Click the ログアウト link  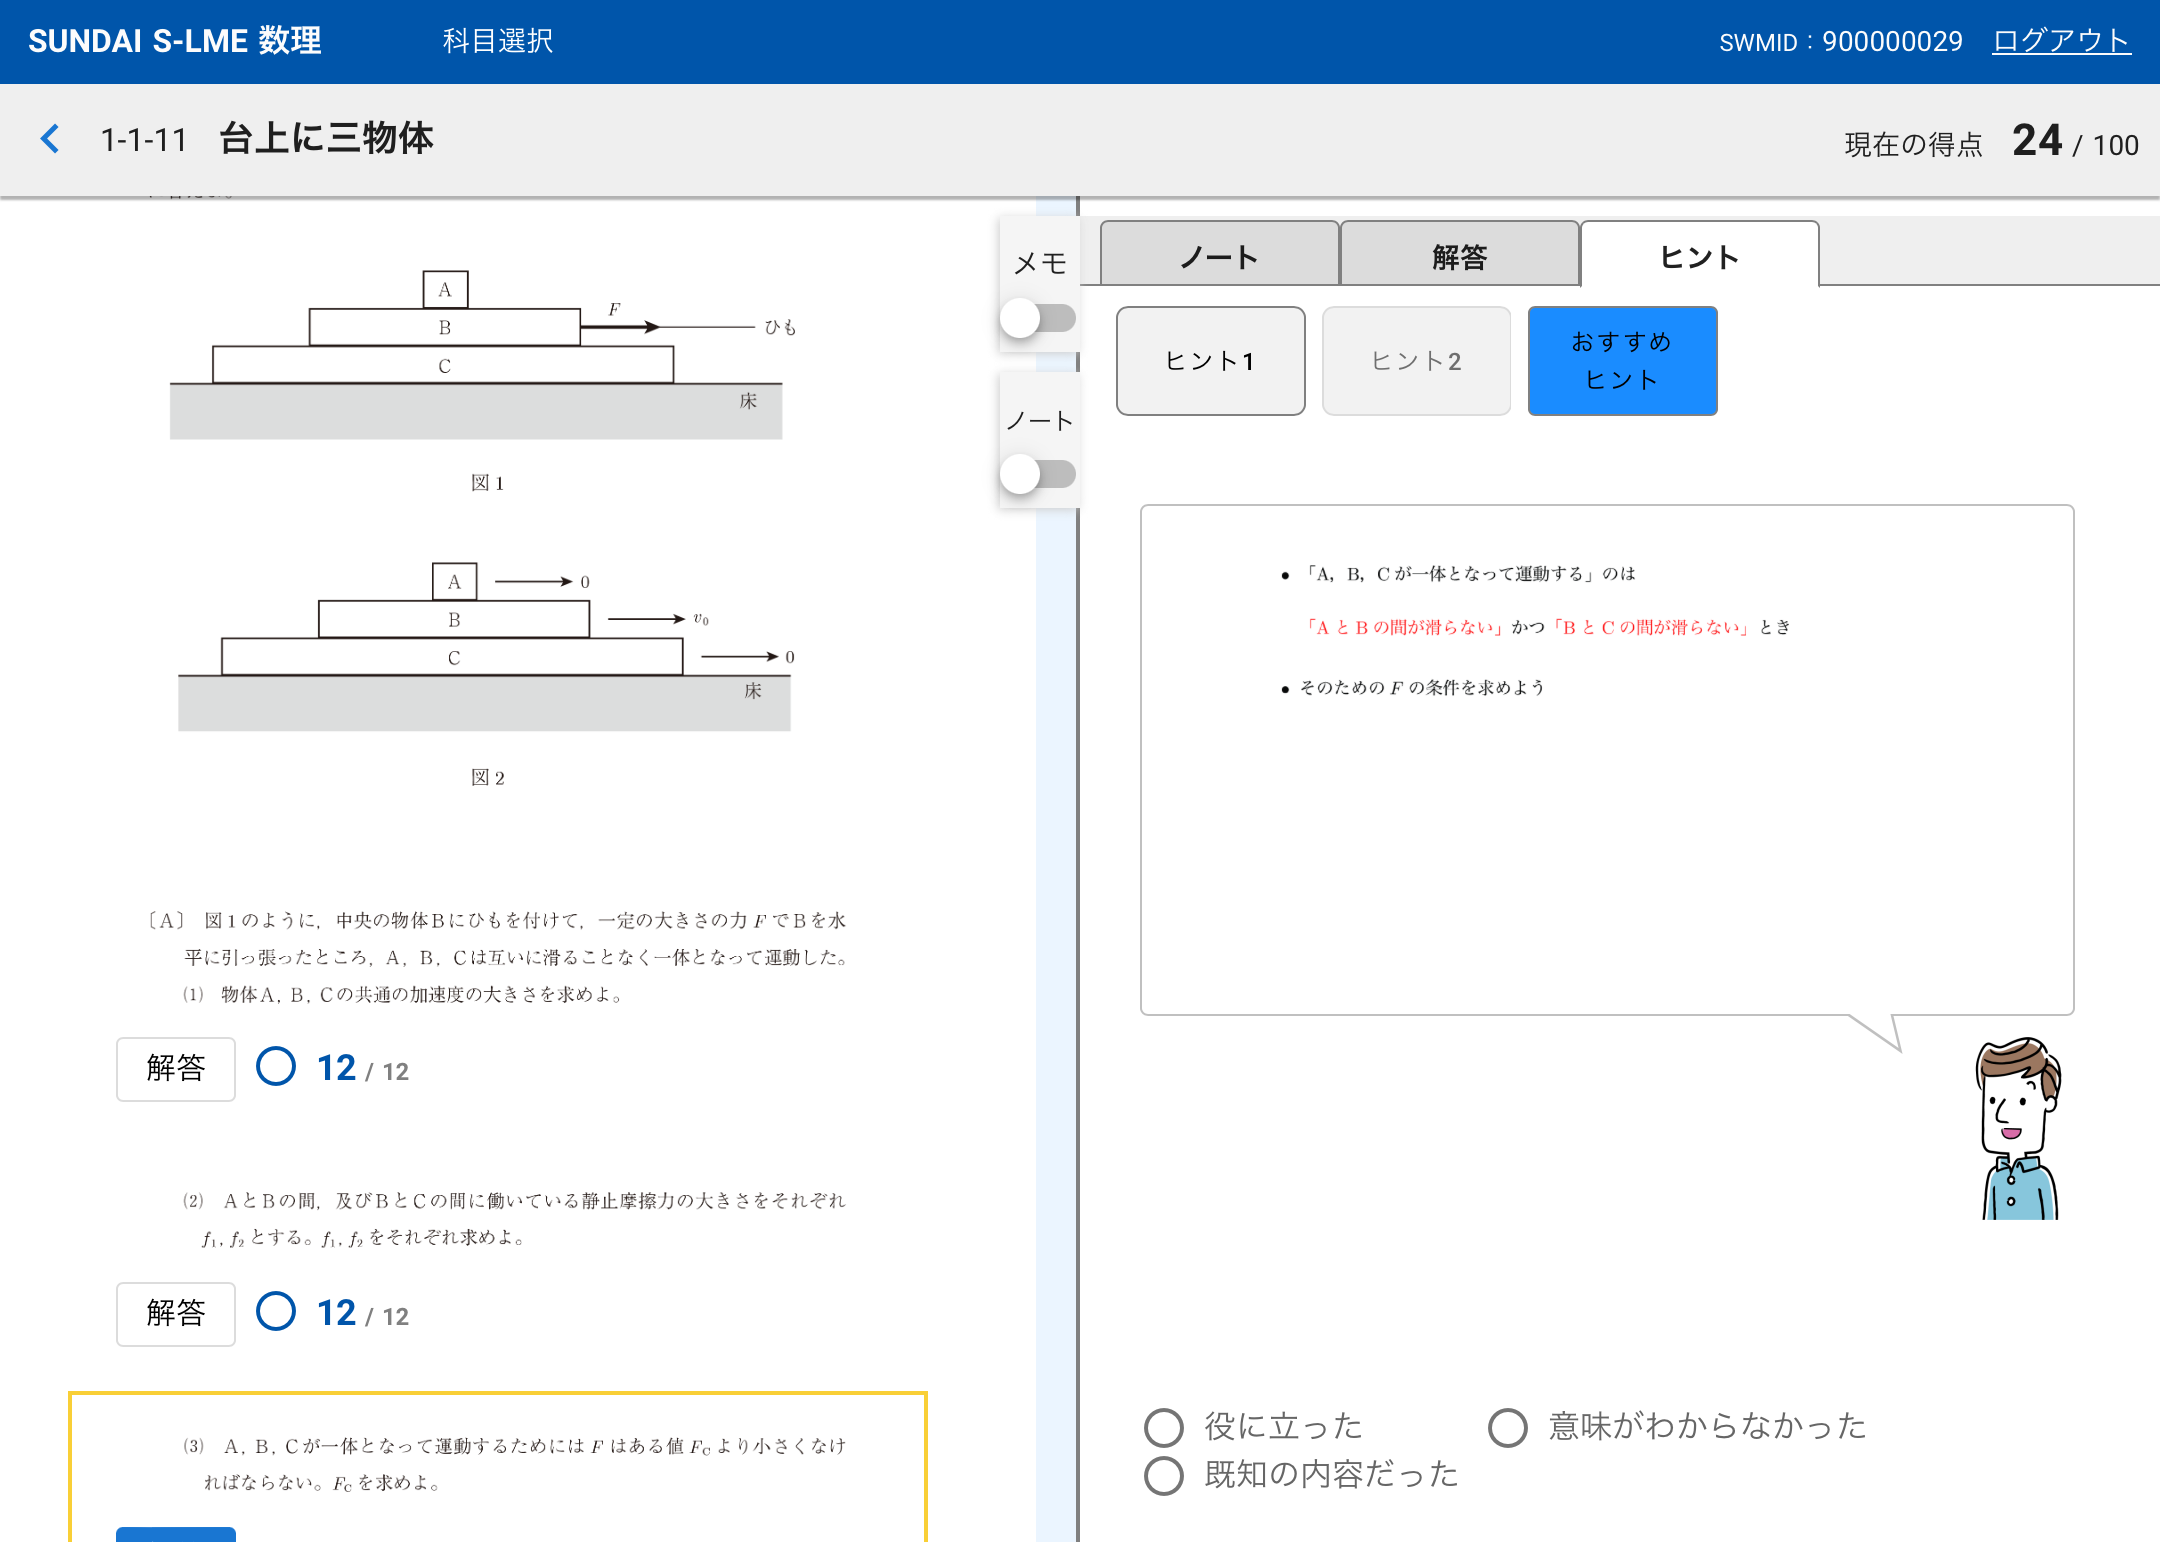click(x=2062, y=41)
